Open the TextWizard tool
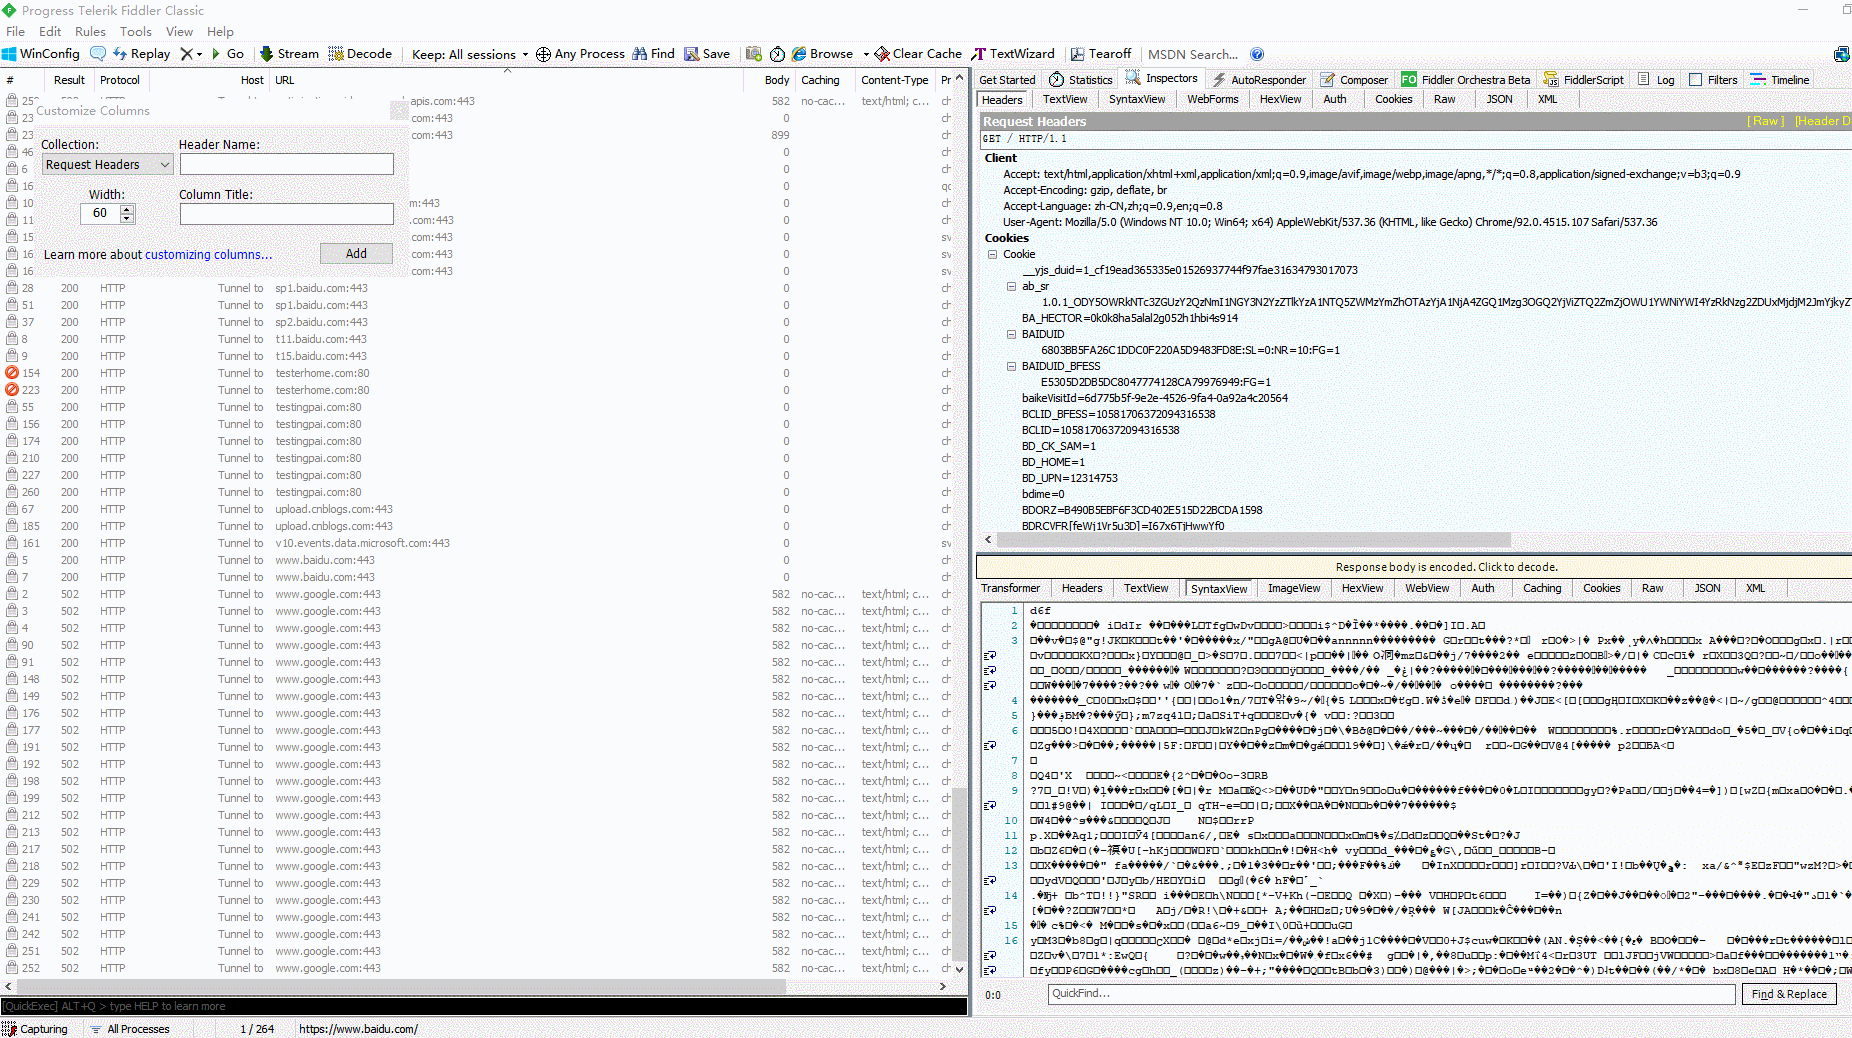Viewport: 1852px width, 1038px height. coord(1013,54)
